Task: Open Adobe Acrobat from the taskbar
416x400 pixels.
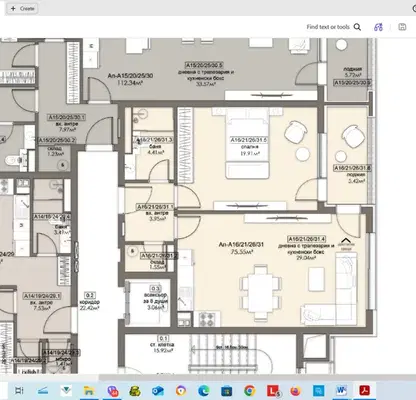Action: coord(364,390)
